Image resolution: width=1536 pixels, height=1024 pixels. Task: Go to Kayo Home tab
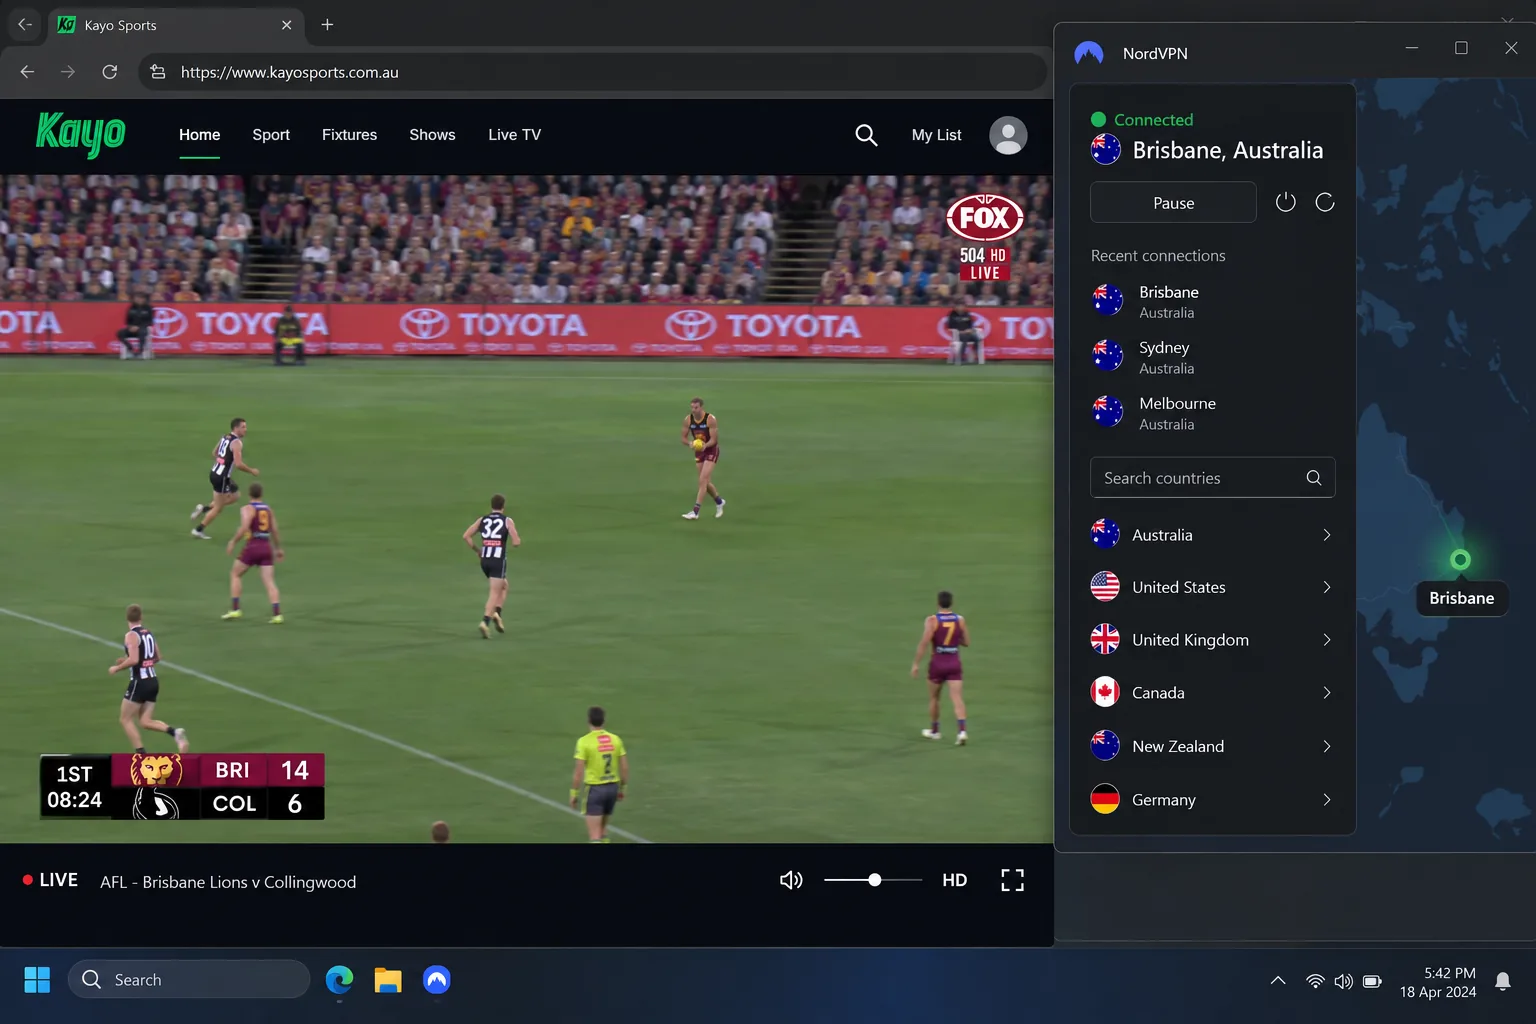tap(199, 135)
